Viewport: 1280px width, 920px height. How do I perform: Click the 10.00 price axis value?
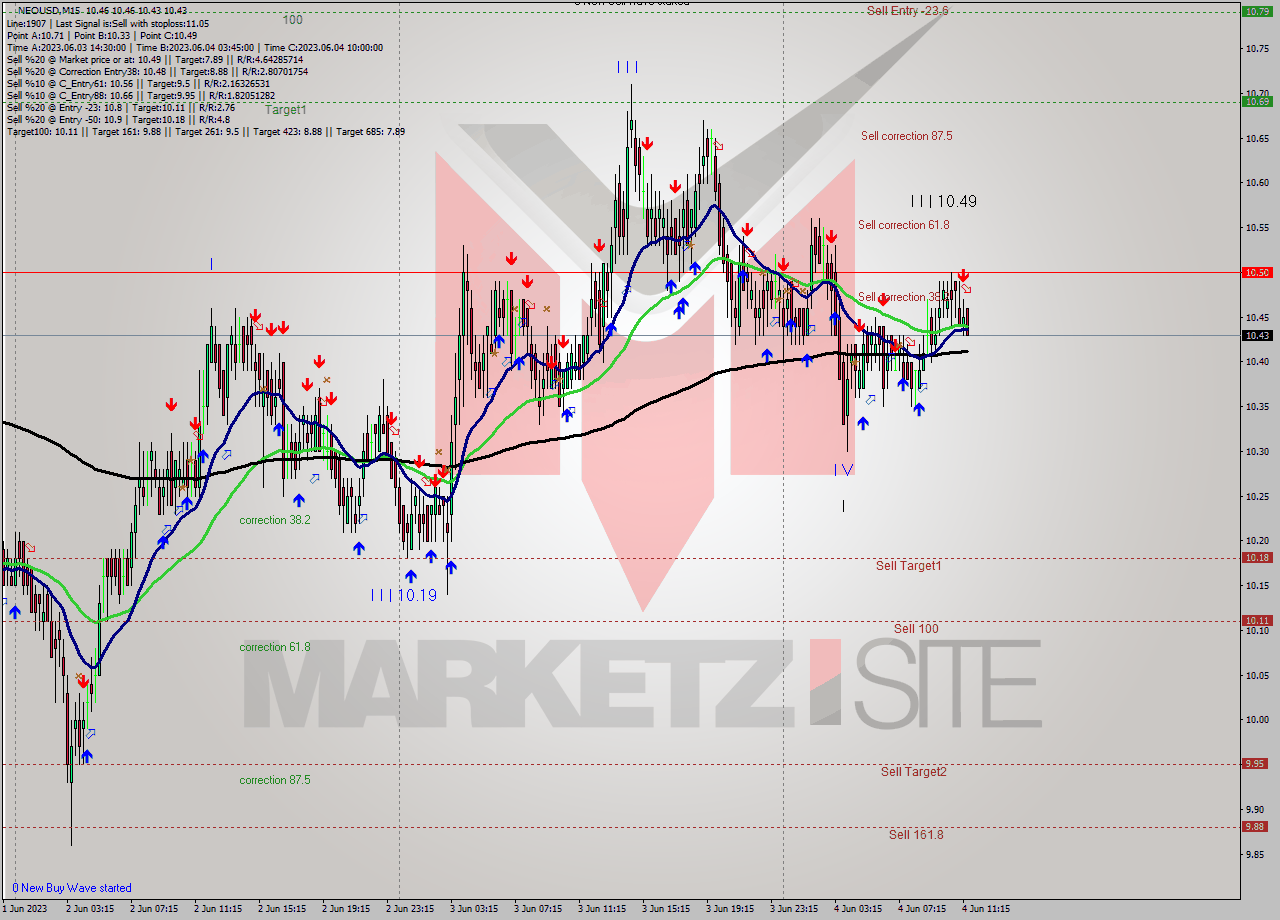(1257, 720)
